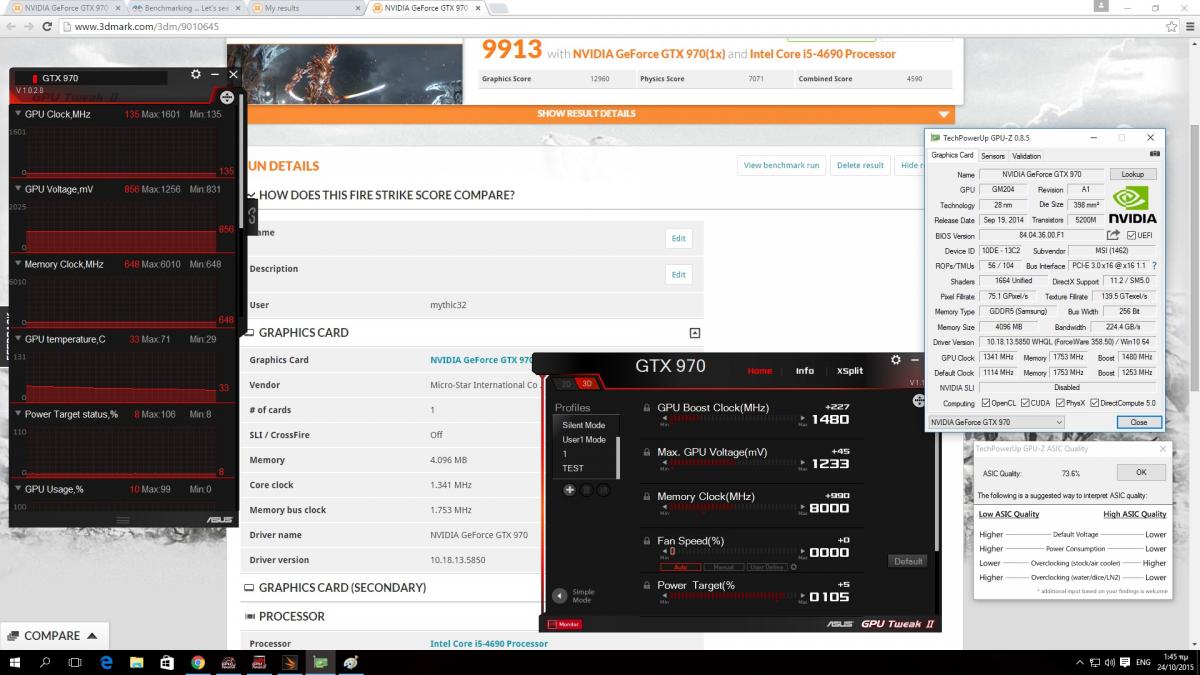Collapse GPU Clock,MHz graph

click(17, 114)
